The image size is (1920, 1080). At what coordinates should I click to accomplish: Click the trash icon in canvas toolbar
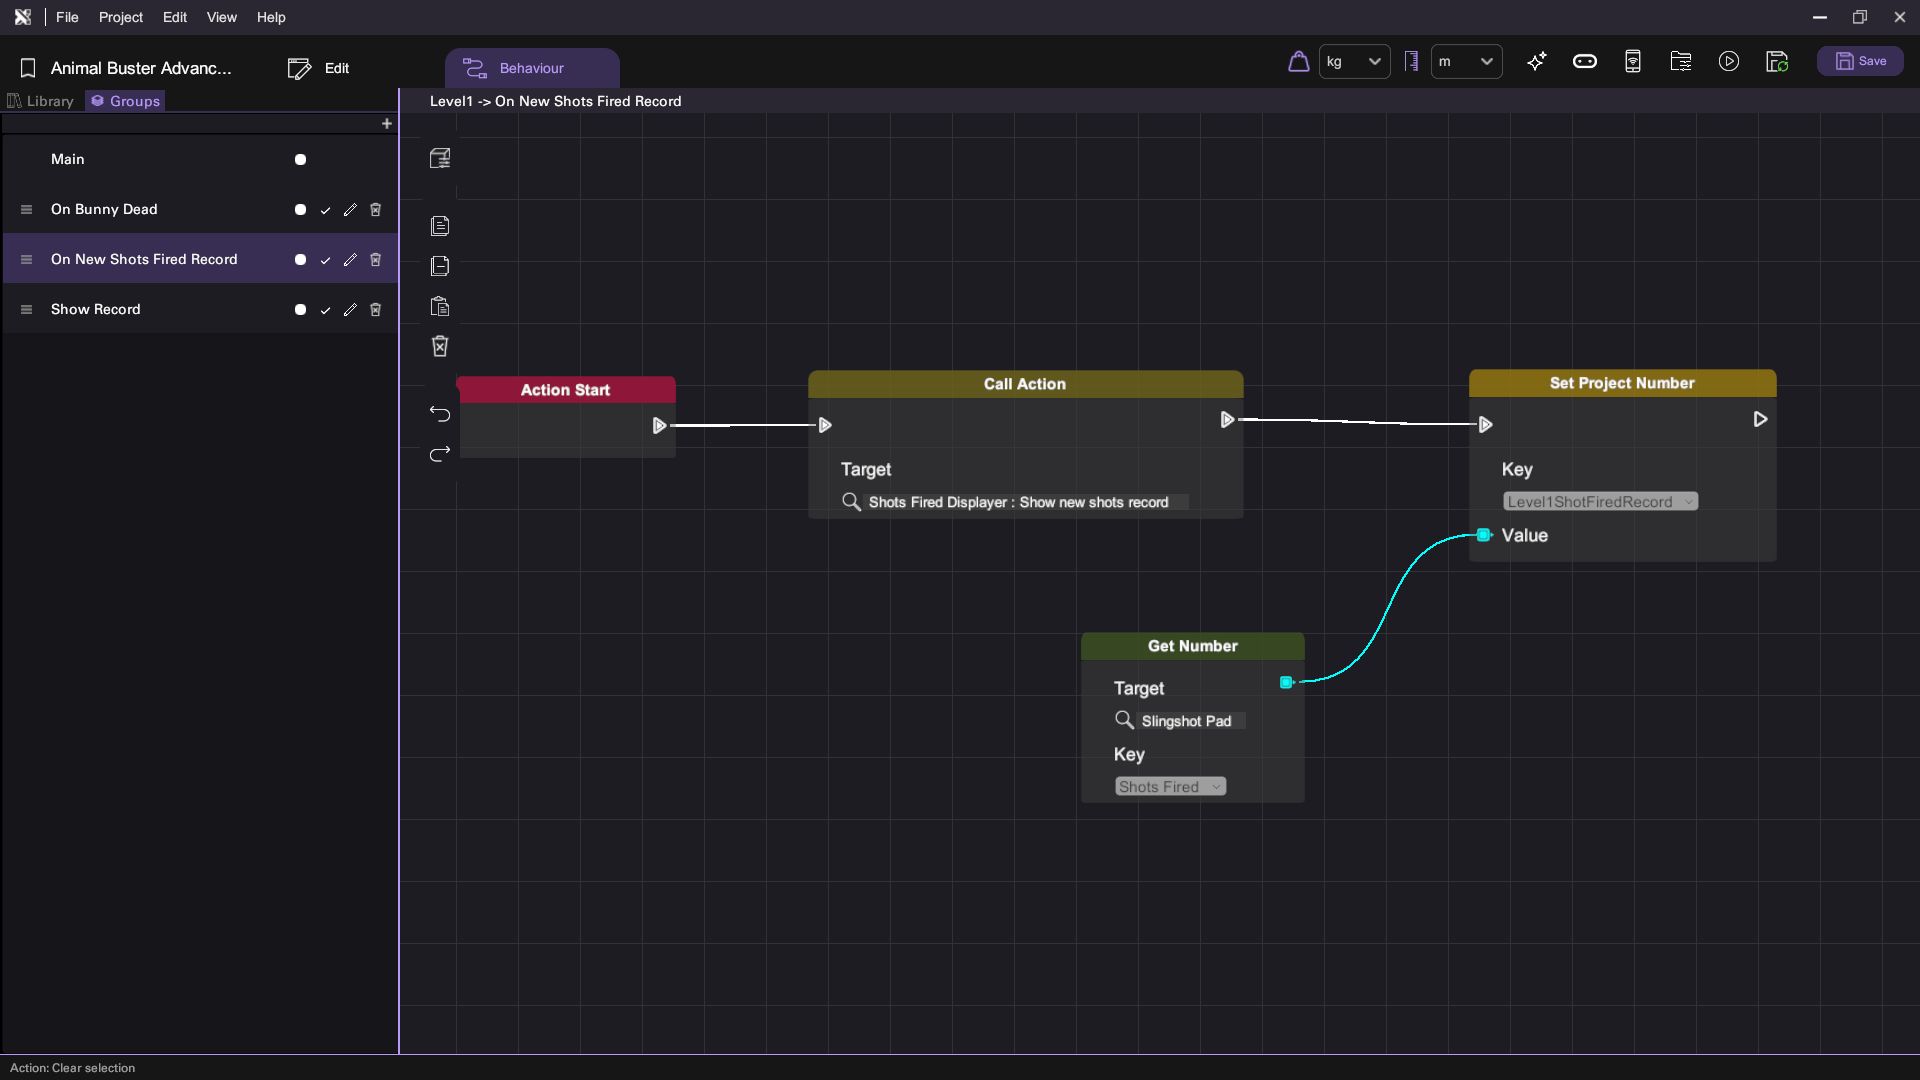440,346
